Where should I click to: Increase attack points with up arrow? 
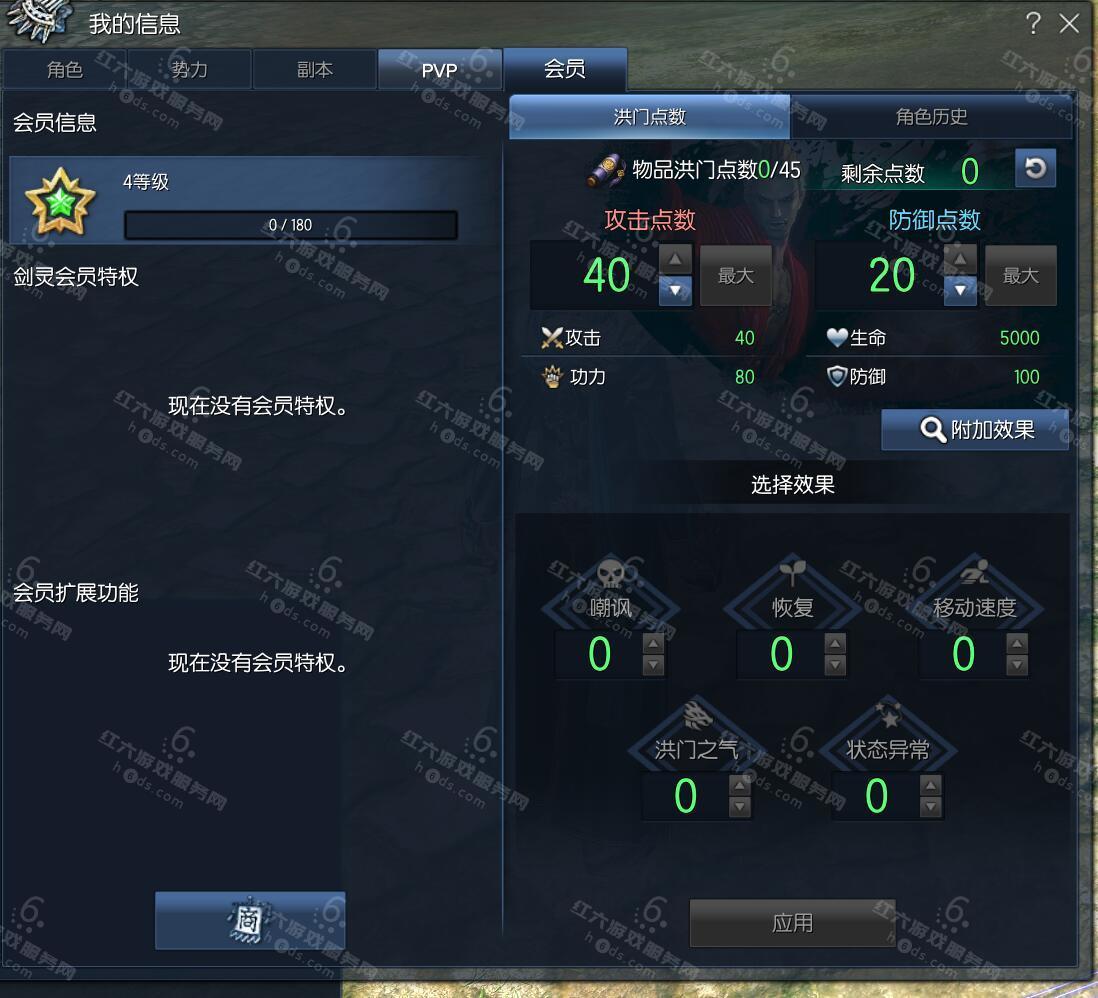click(x=675, y=259)
